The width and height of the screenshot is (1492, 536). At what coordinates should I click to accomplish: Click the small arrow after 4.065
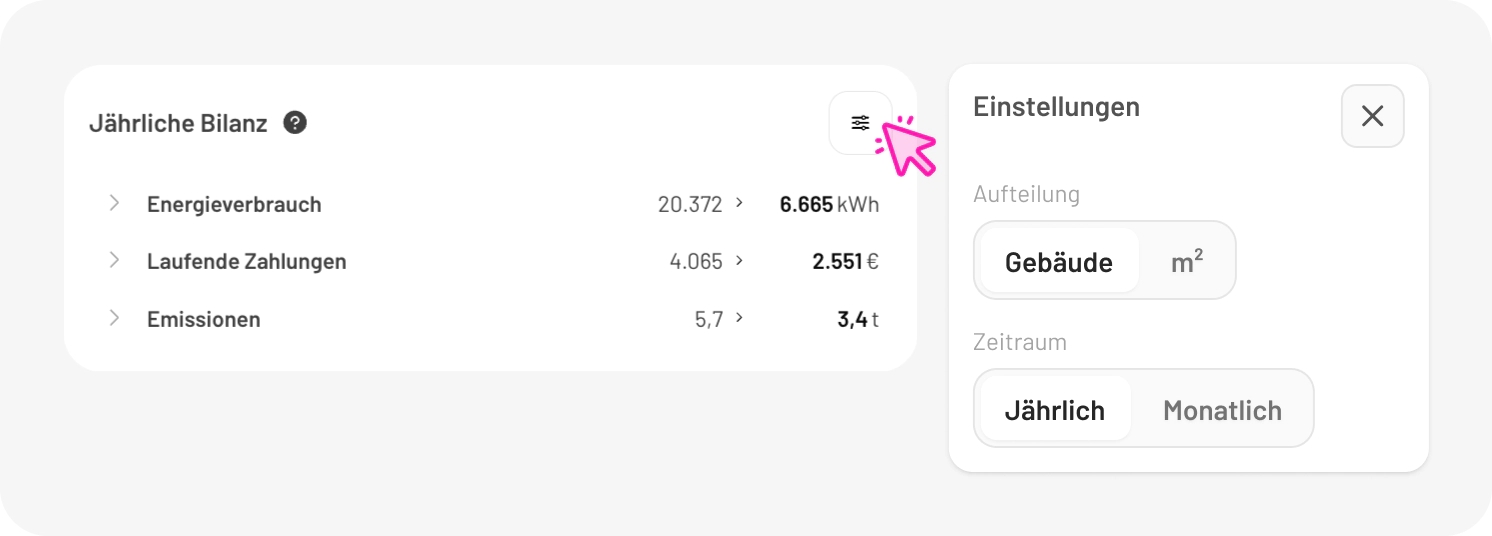tap(739, 261)
